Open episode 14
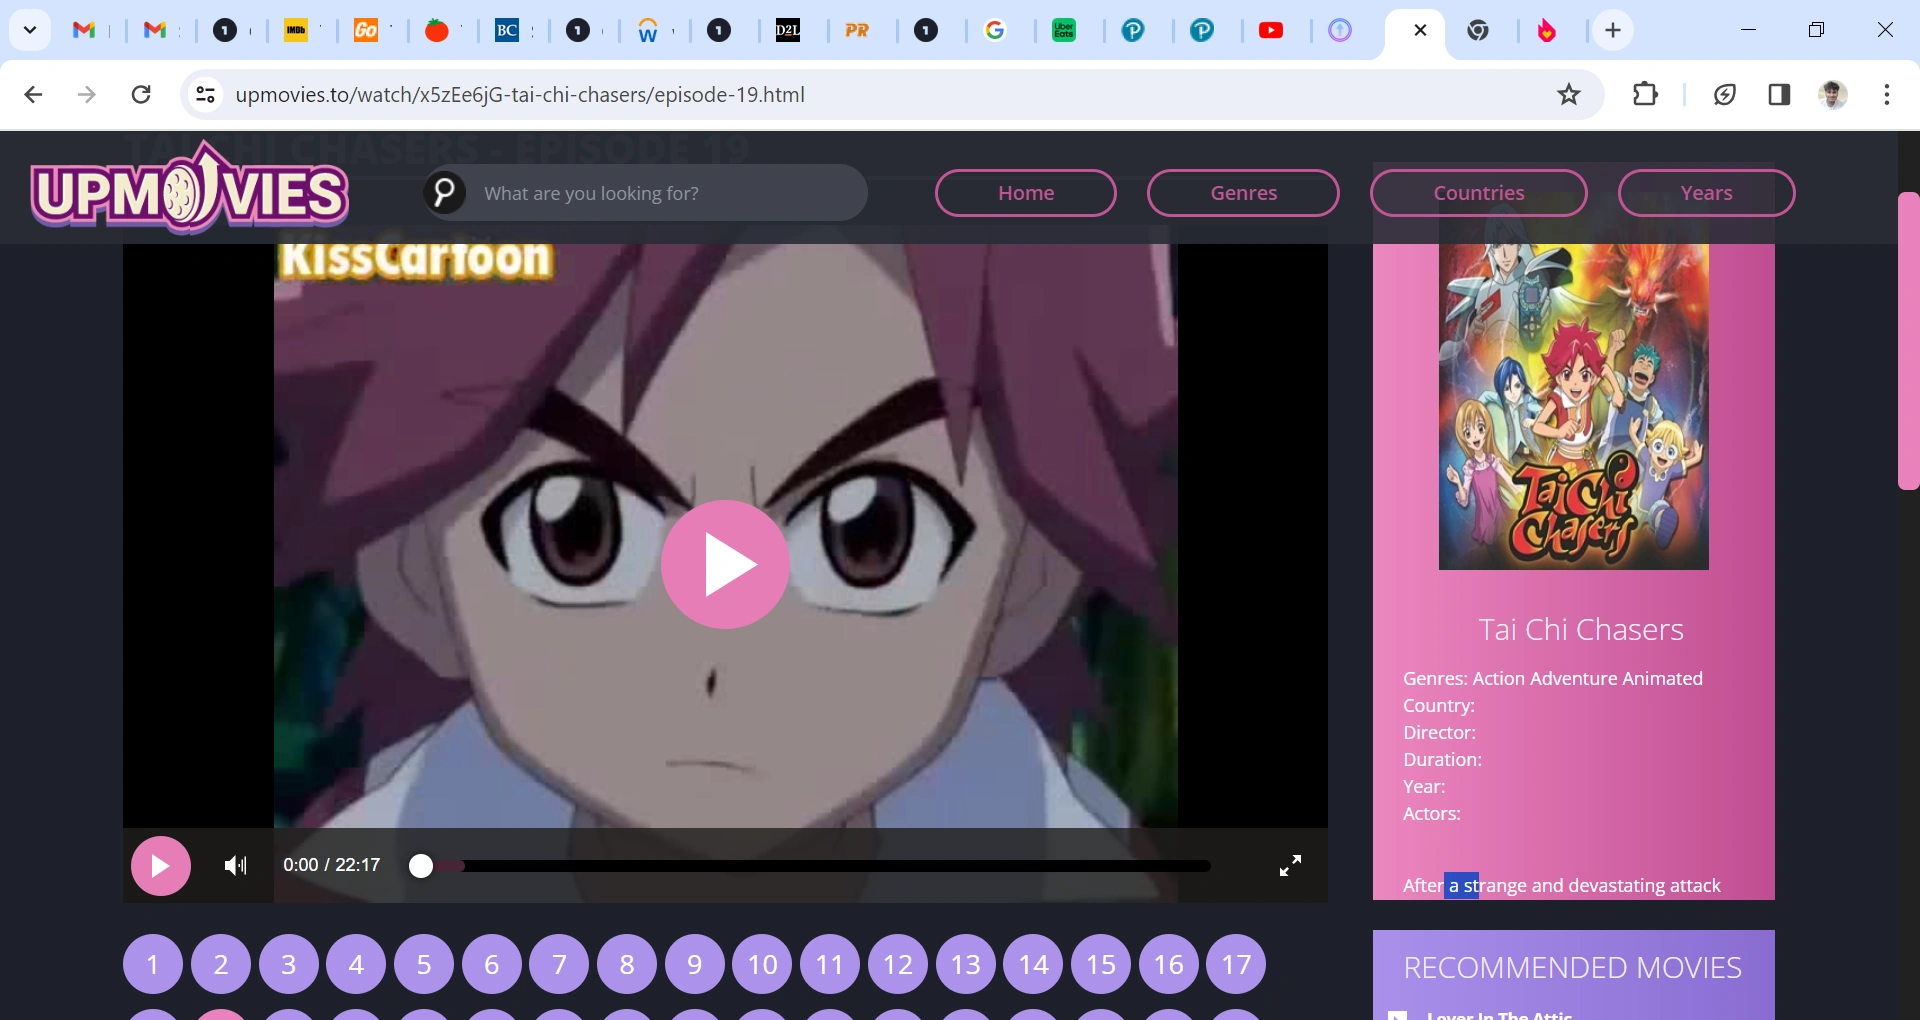The height and width of the screenshot is (1020, 1920). tap(1033, 964)
